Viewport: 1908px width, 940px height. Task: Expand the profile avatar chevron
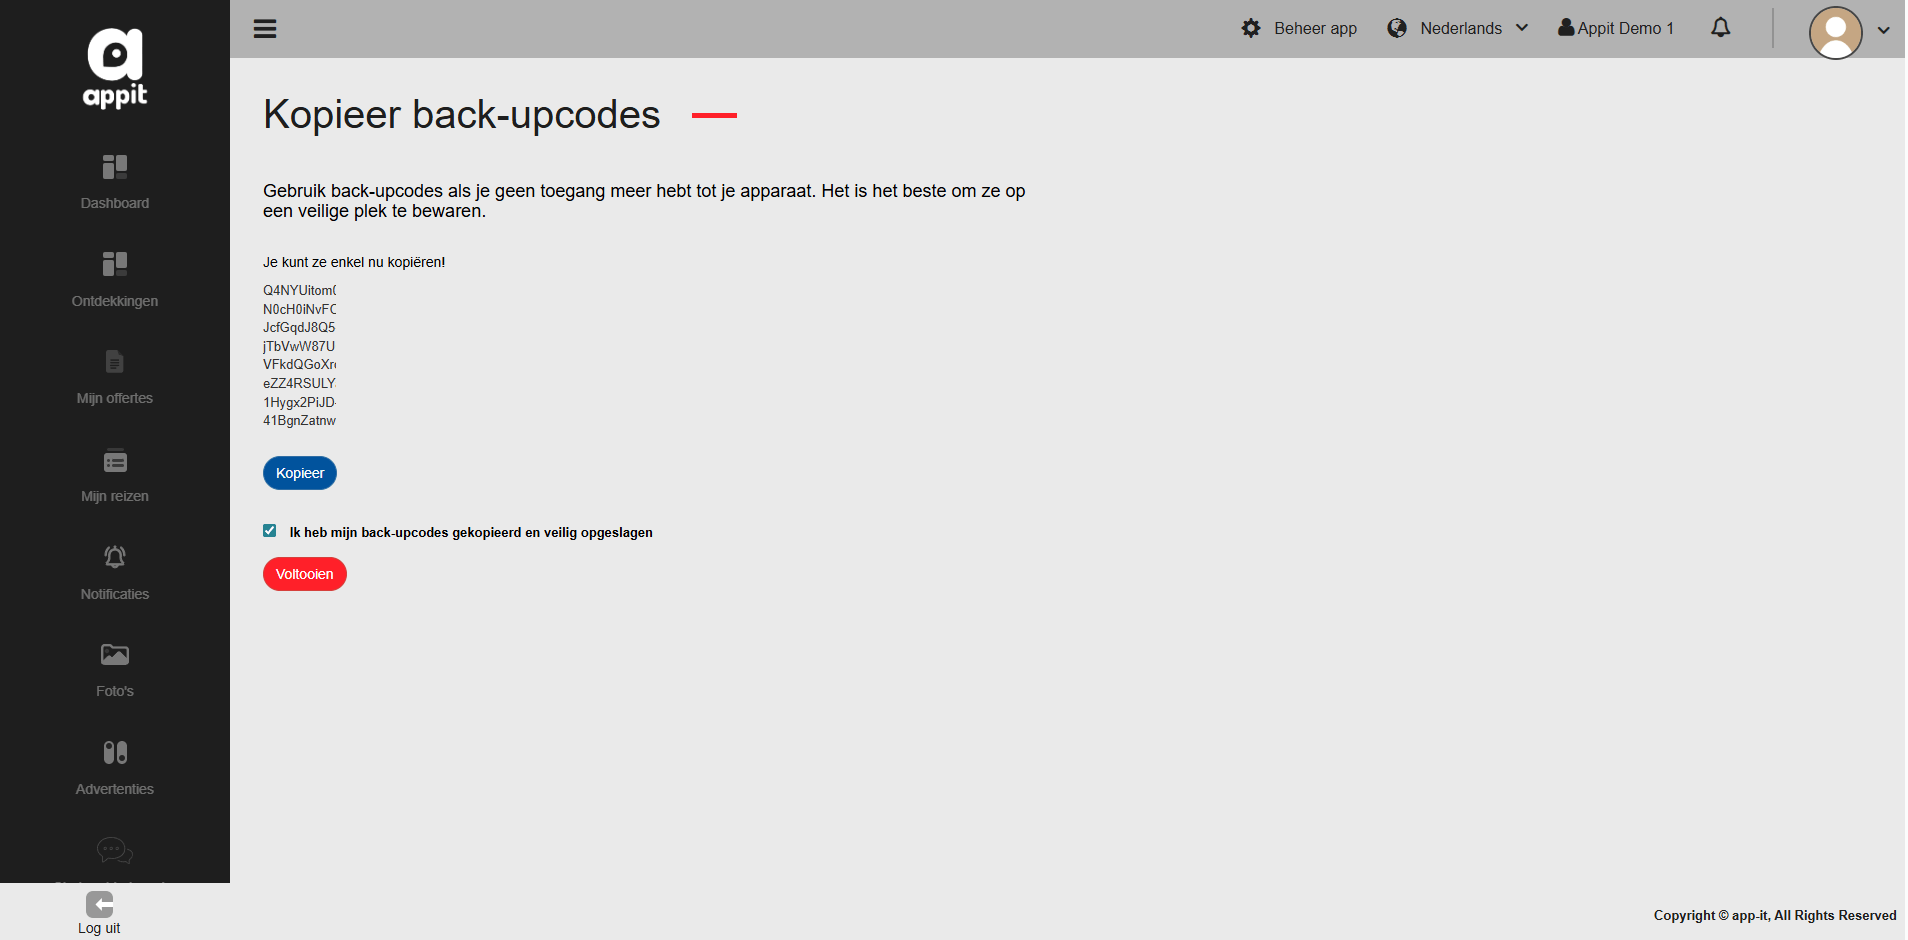point(1884,30)
